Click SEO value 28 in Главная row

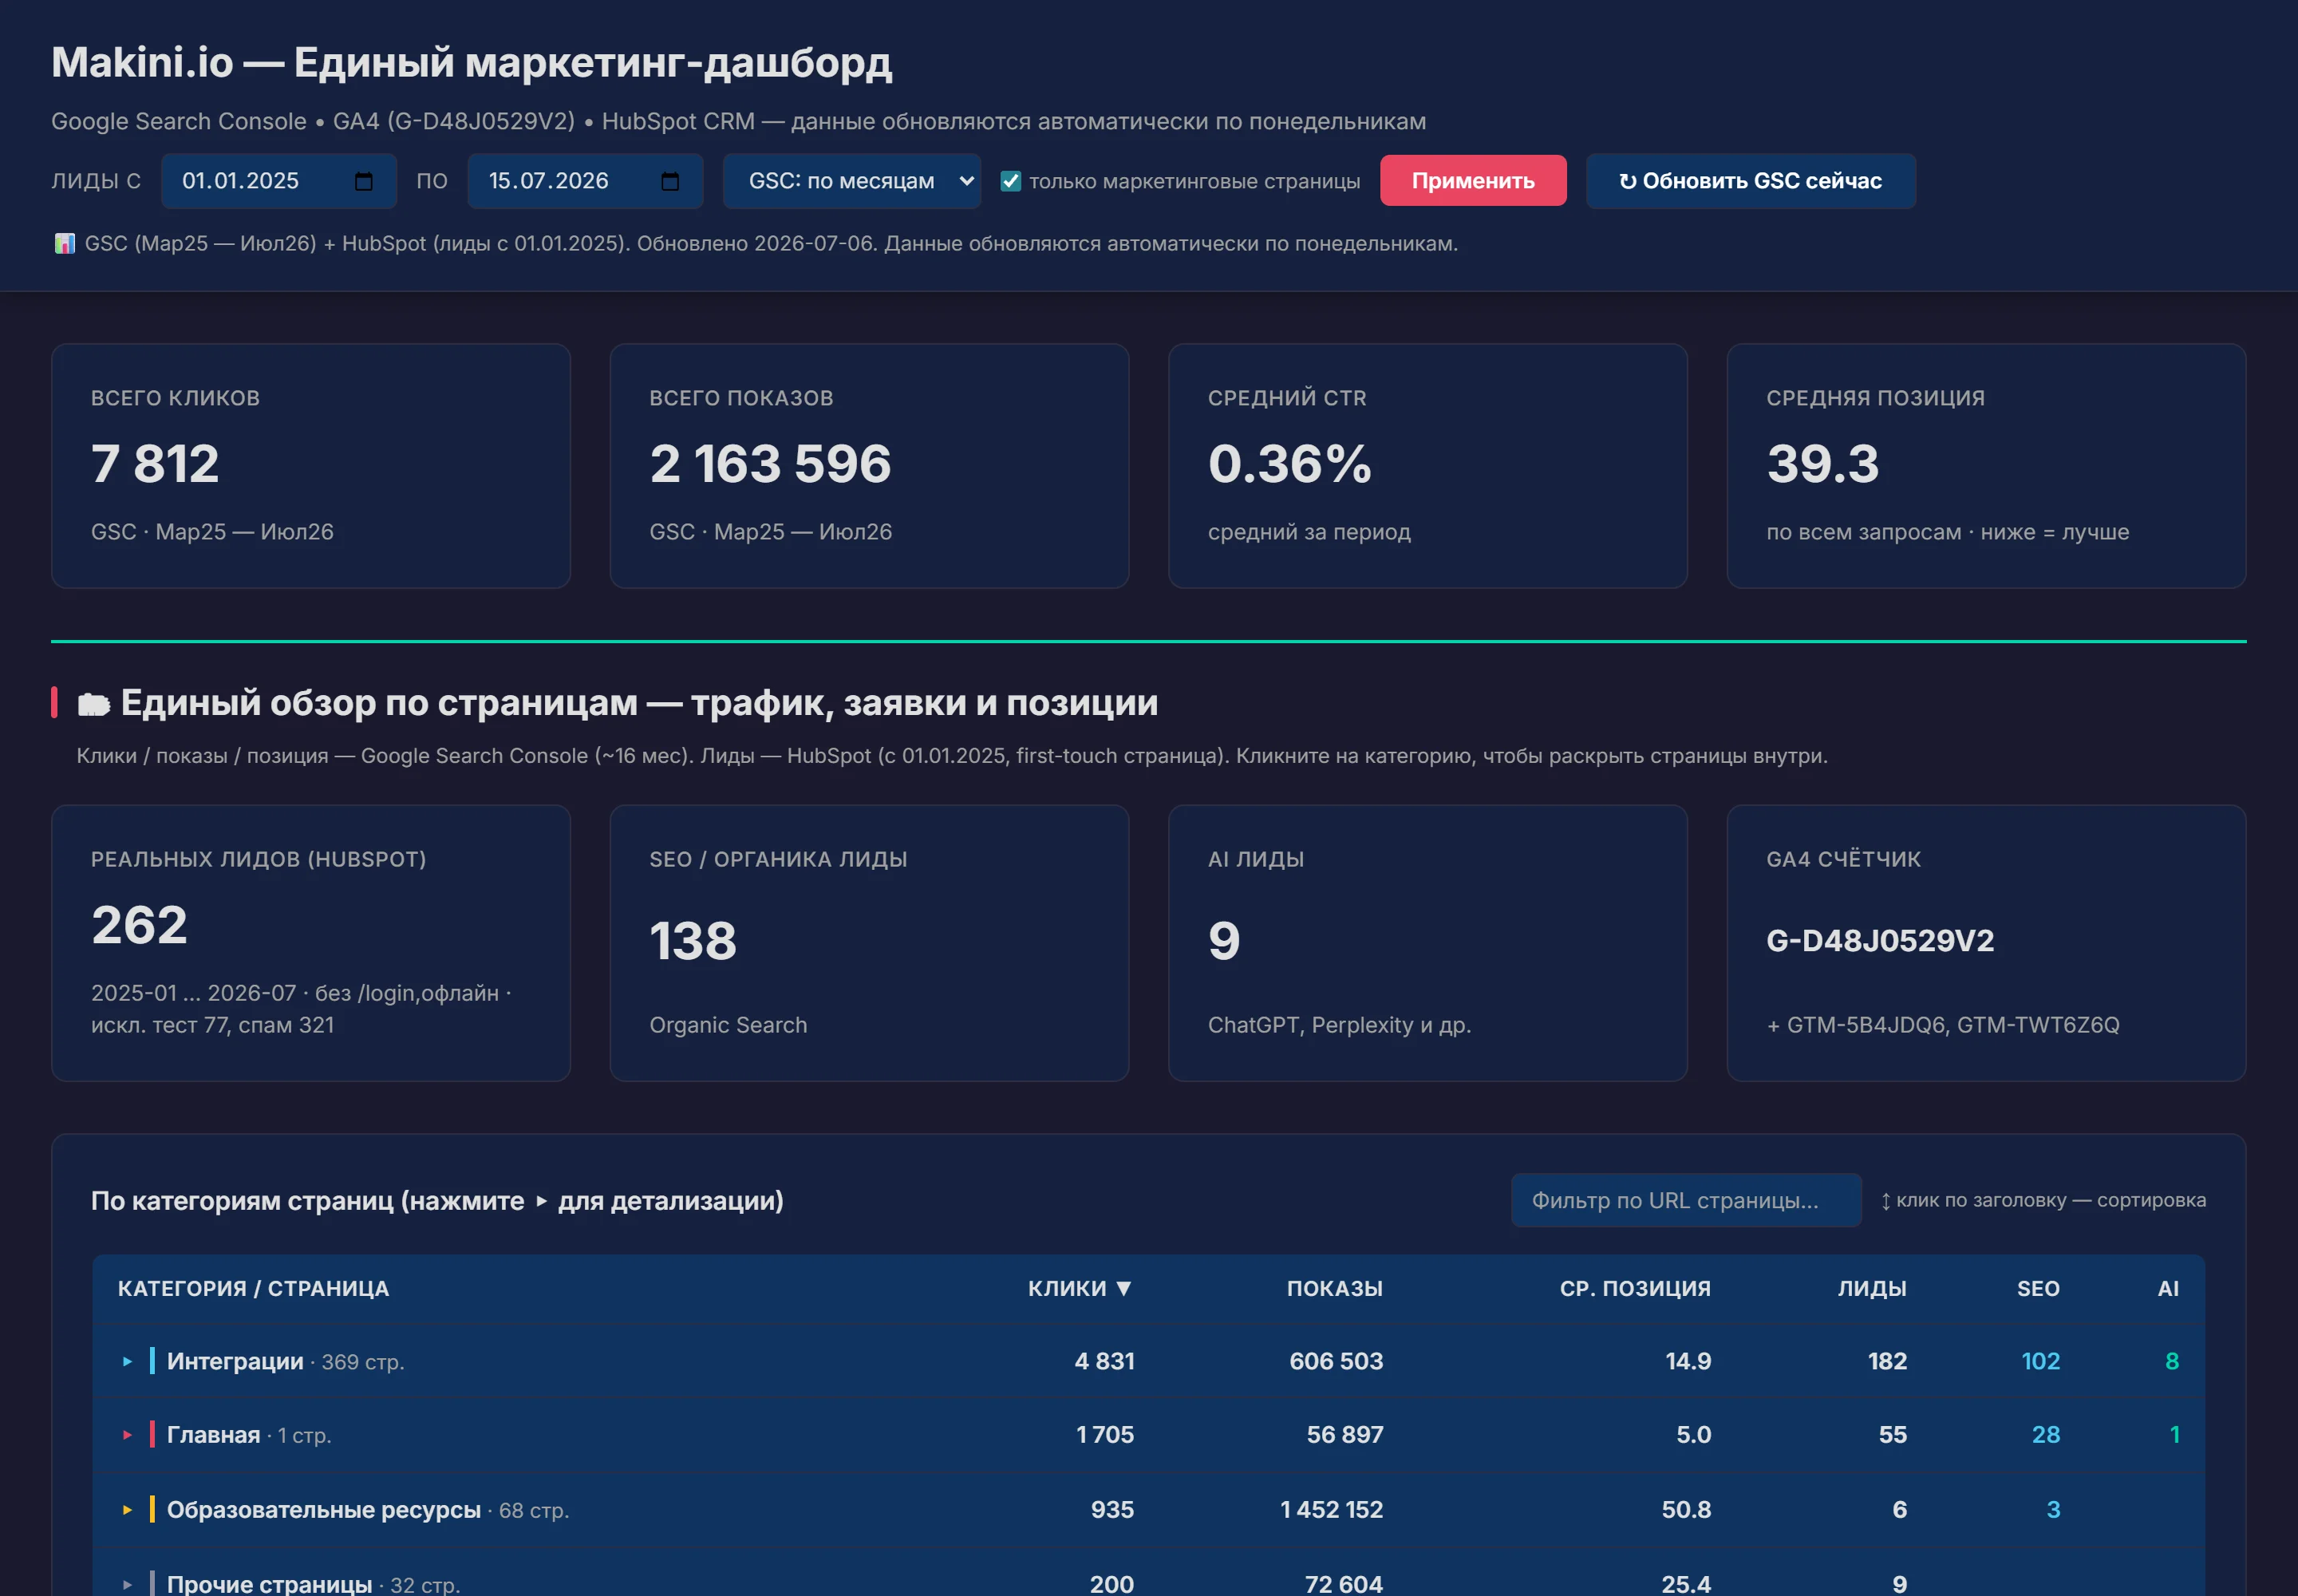coord(2045,1435)
